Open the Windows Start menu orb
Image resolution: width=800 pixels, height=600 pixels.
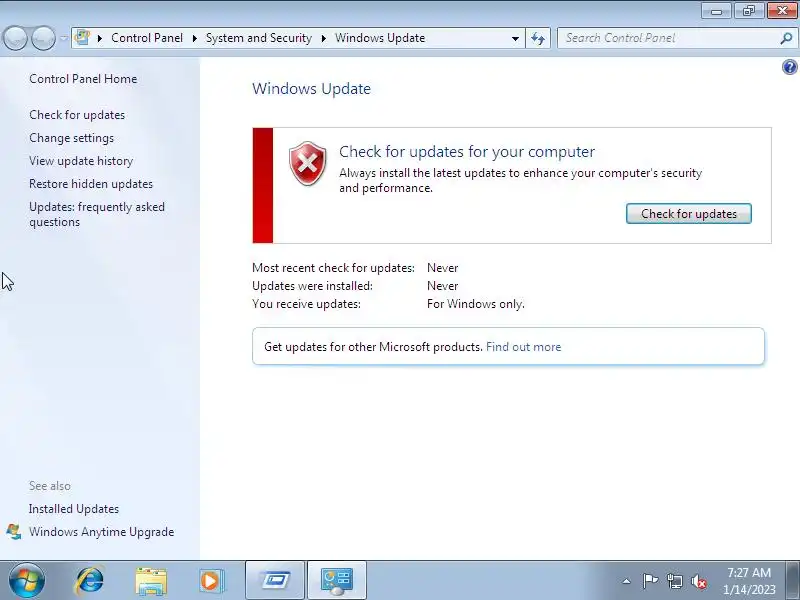(x=27, y=581)
